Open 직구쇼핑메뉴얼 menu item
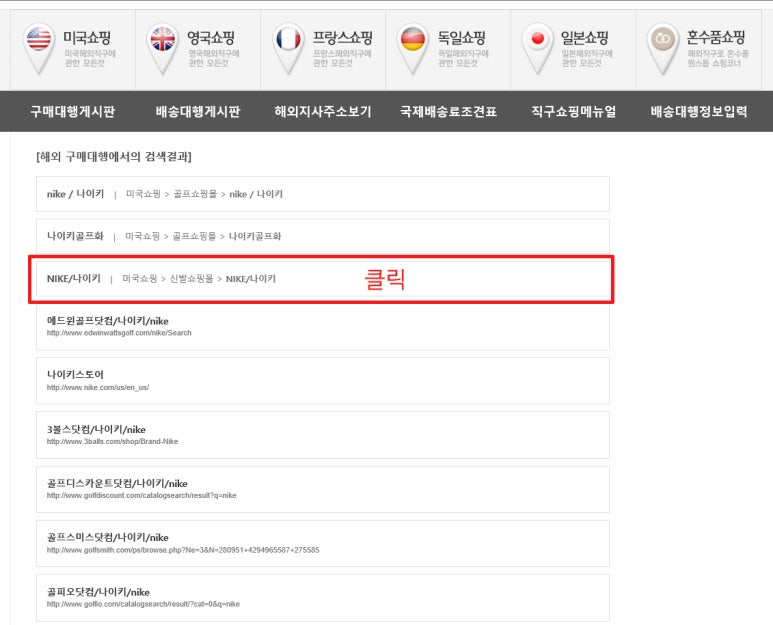Viewport: 773px width, 625px height. coord(573,111)
